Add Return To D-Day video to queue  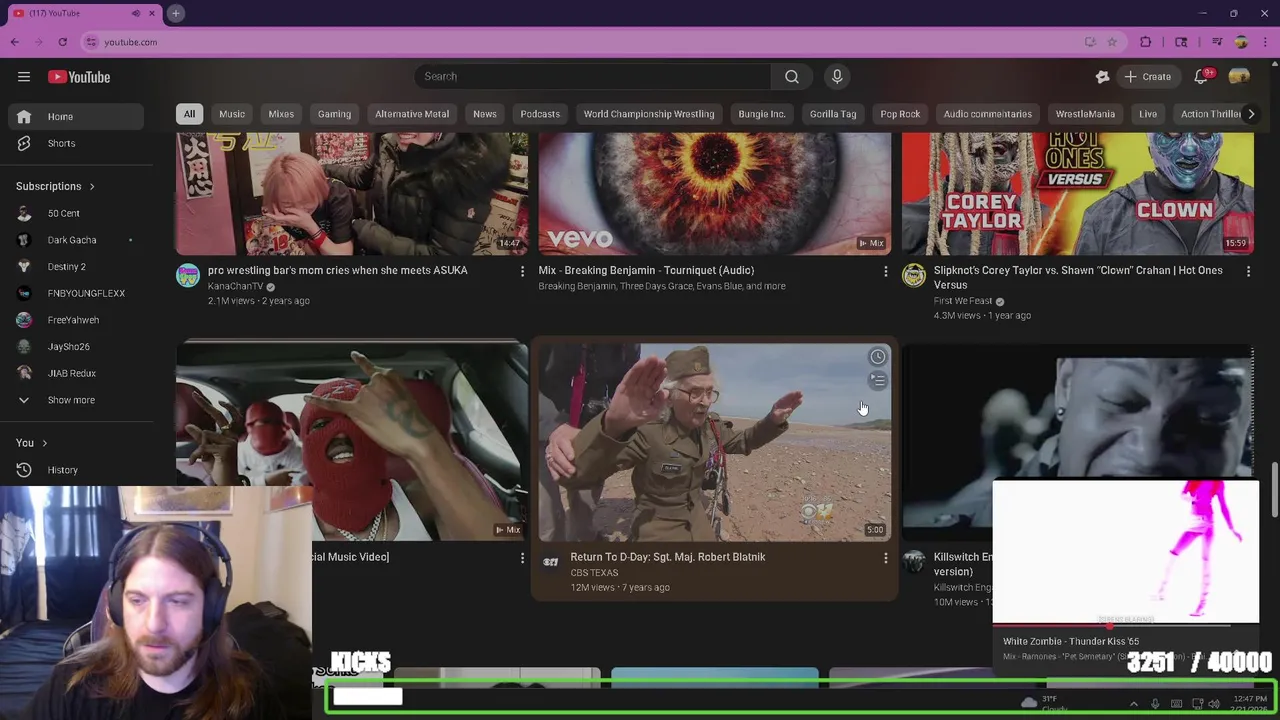coord(877,381)
